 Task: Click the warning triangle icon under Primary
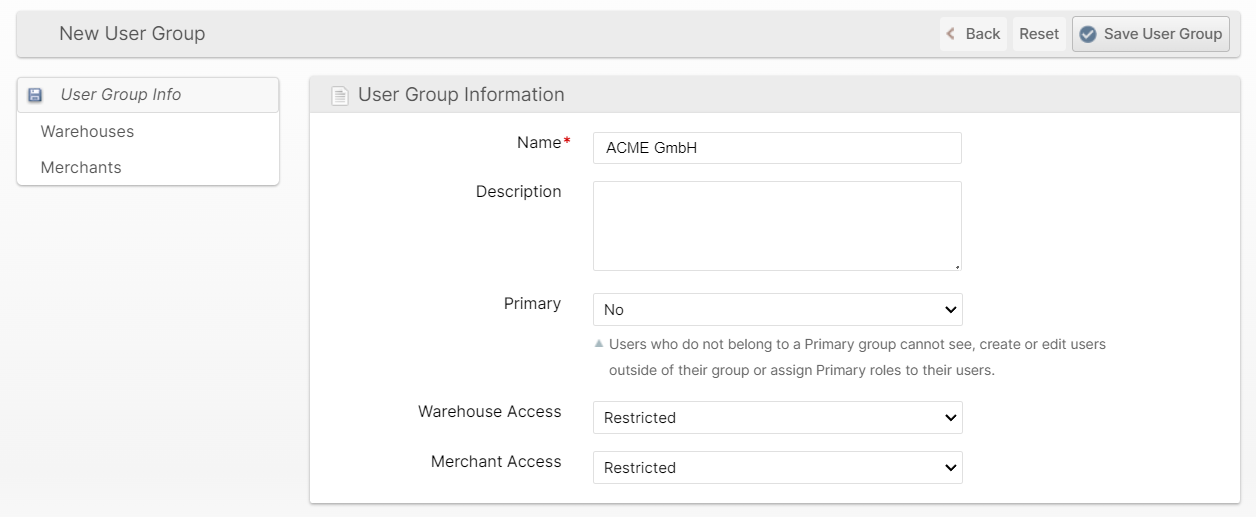tap(599, 343)
